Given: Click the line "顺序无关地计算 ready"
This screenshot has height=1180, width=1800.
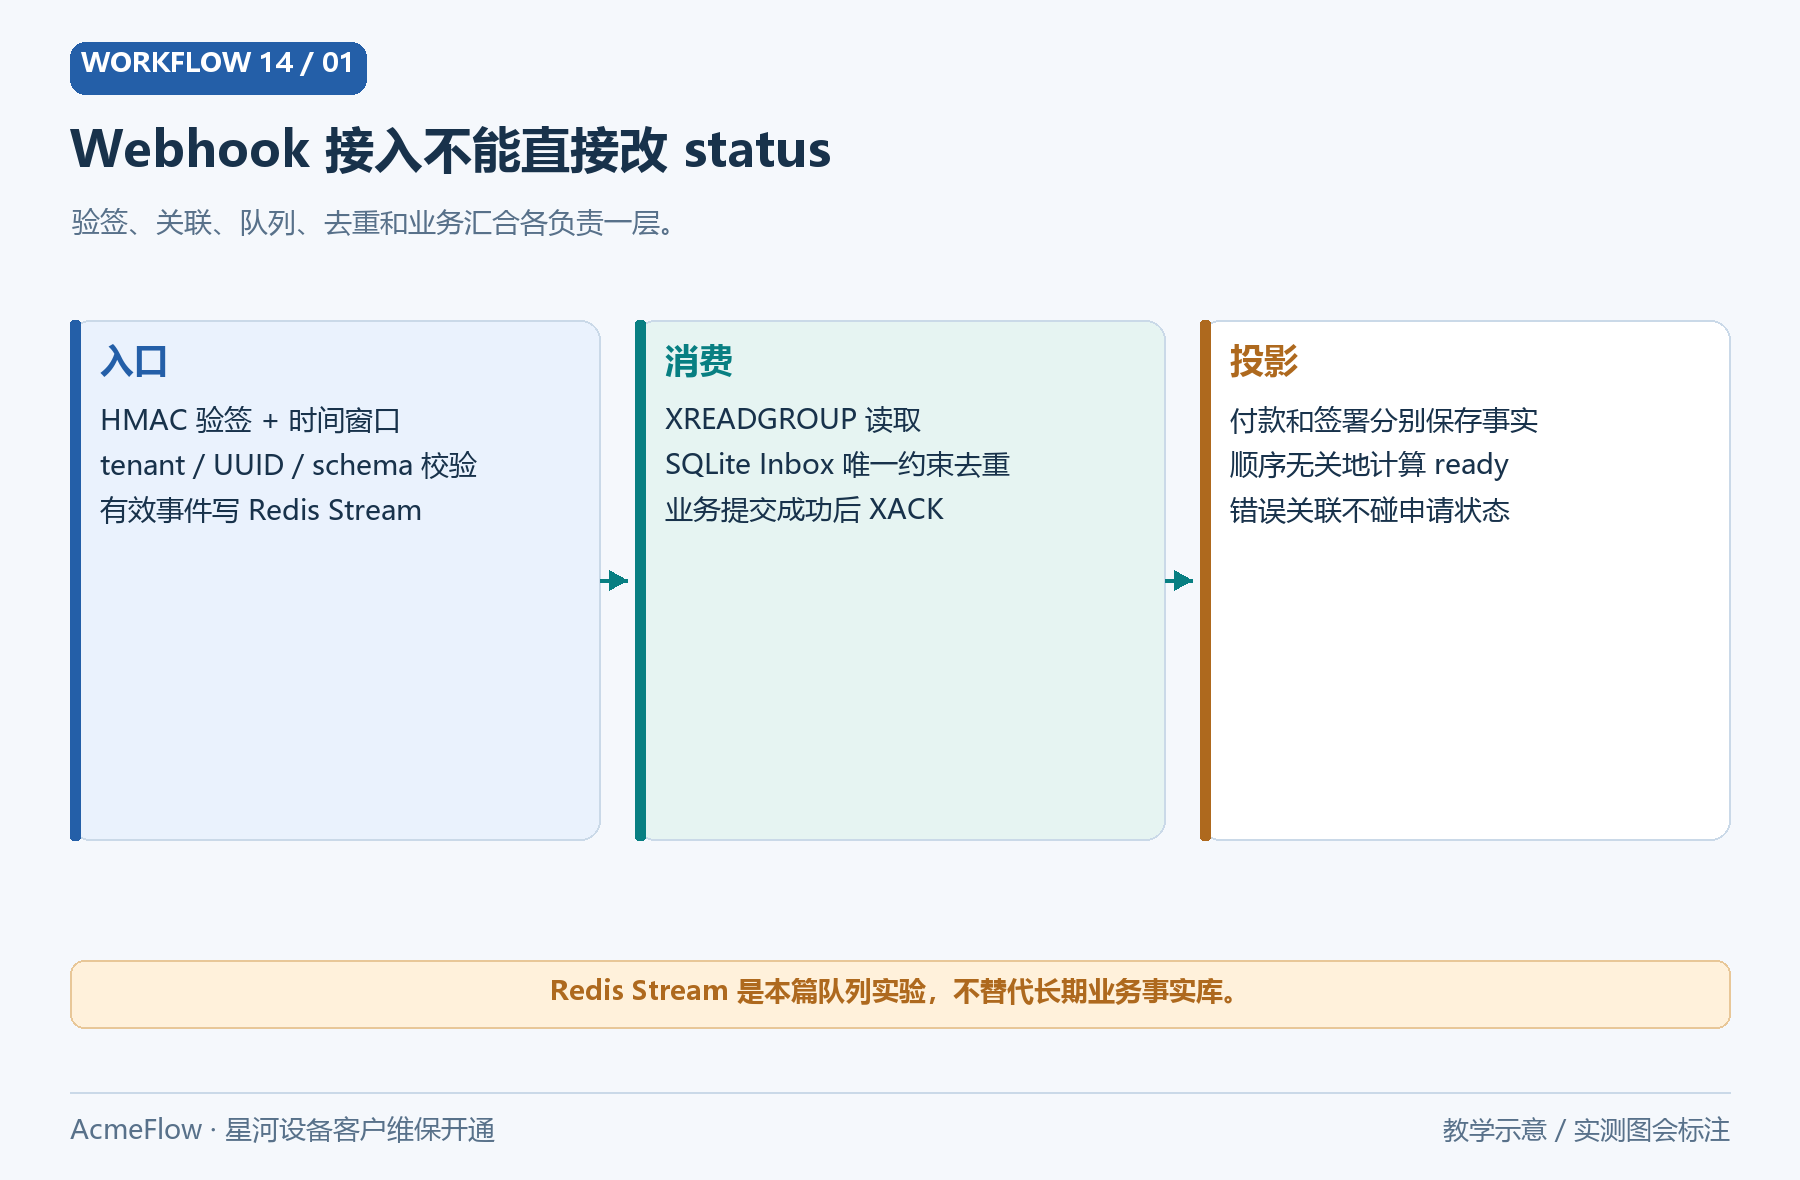Looking at the screenshot, I should pos(1369,465).
